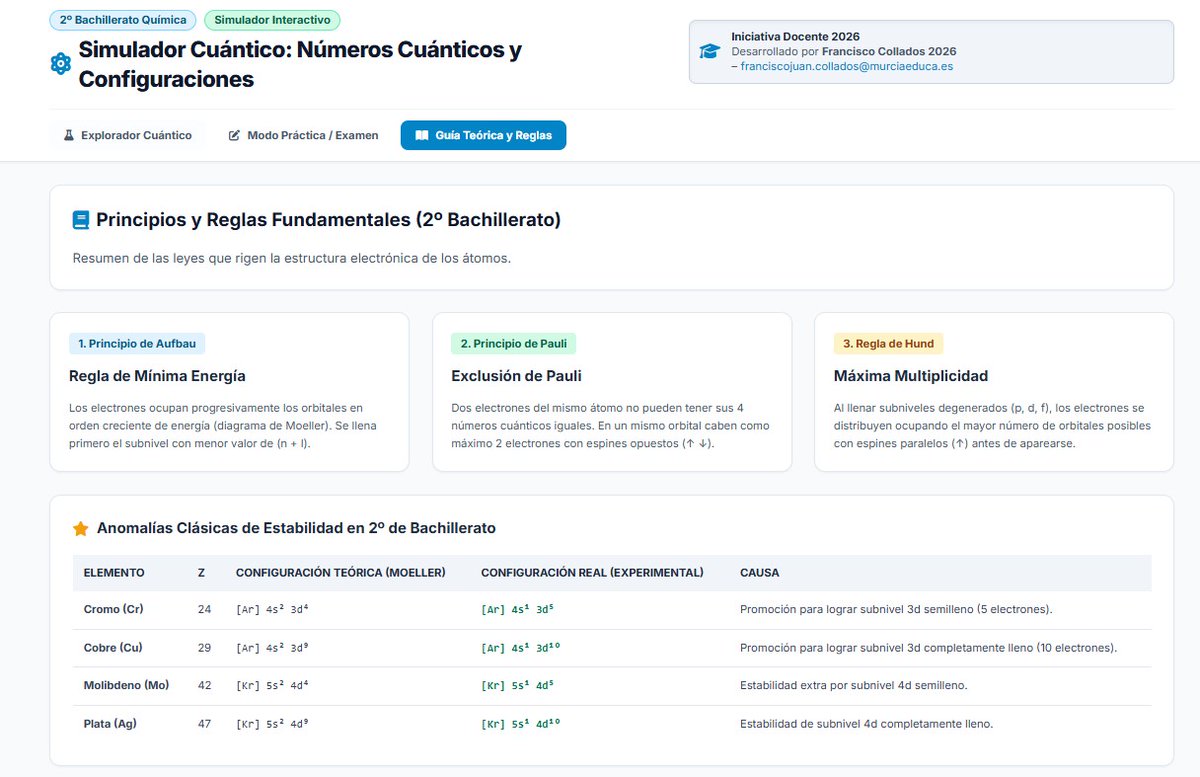
Task: Select the Plata (Ag) table row
Action: pos(612,723)
